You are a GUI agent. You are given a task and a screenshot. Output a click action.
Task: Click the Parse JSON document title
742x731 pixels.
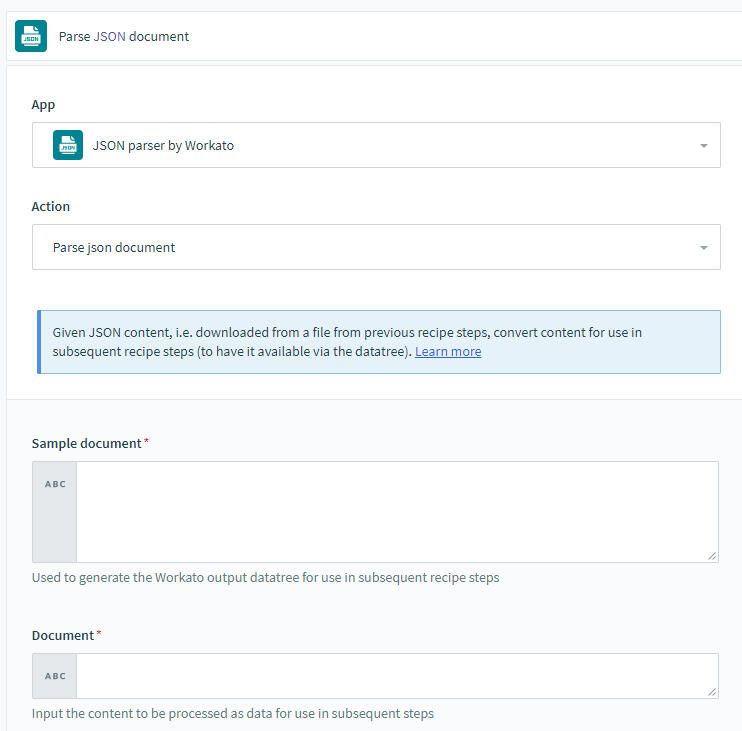coord(124,36)
